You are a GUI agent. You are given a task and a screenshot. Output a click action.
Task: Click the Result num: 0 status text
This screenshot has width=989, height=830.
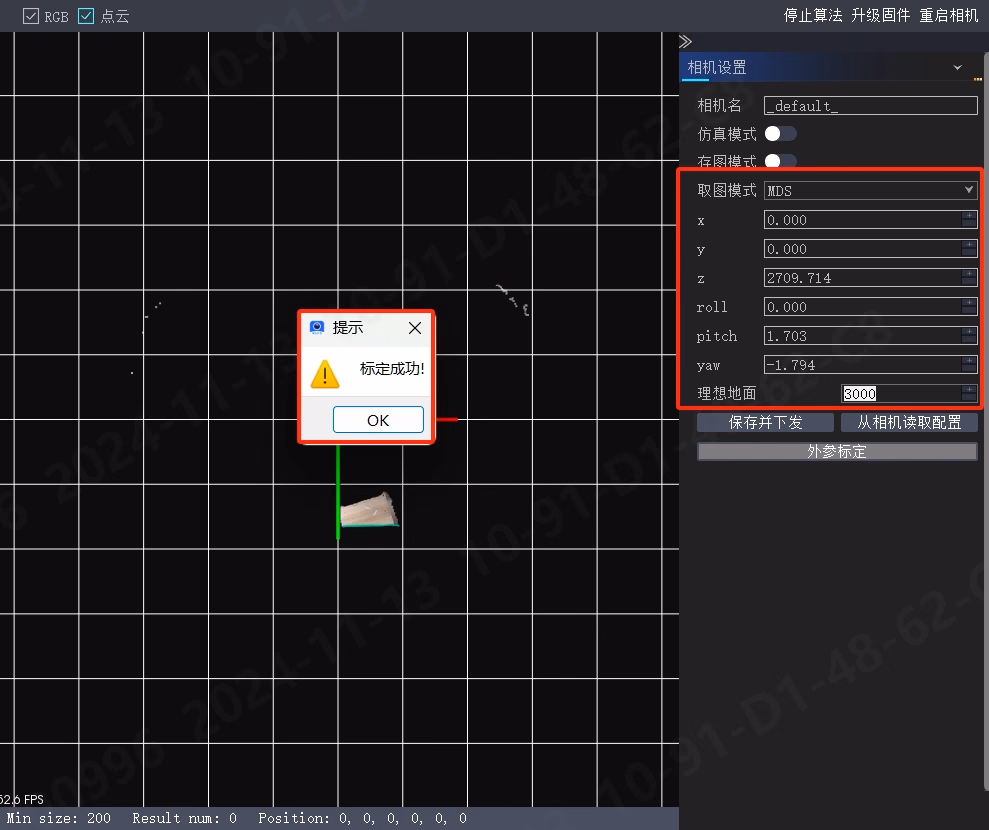click(184, 819)
